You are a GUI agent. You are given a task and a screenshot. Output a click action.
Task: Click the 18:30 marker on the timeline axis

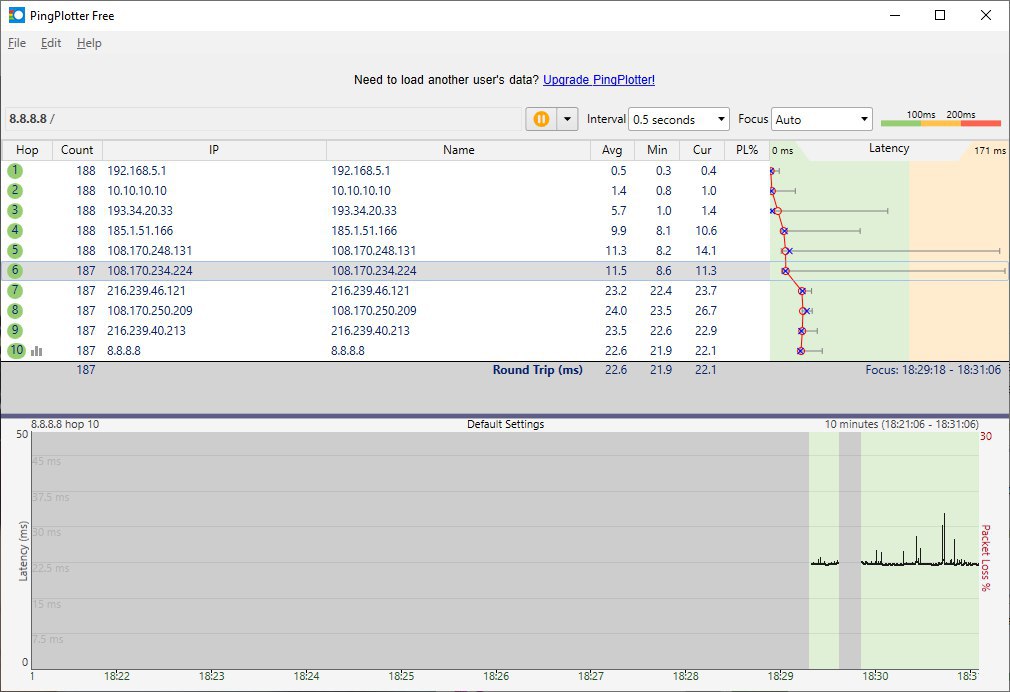pyautogui.click(x=875, y=676)
